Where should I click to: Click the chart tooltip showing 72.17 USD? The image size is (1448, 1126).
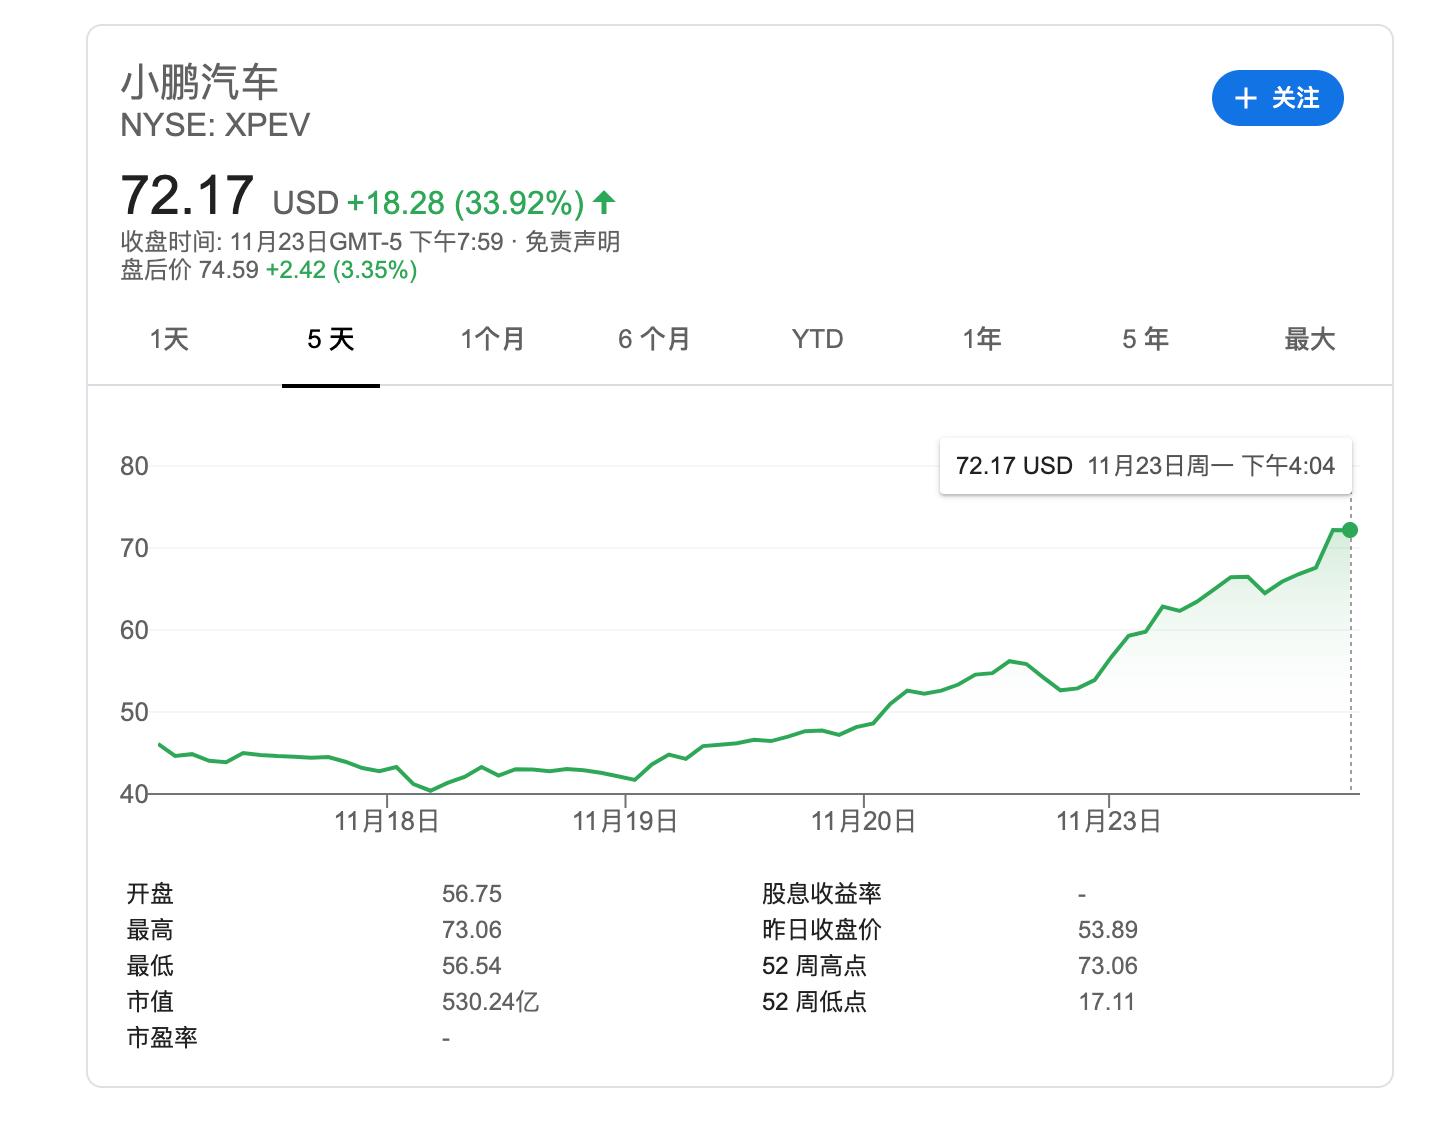pos(1145,466)
